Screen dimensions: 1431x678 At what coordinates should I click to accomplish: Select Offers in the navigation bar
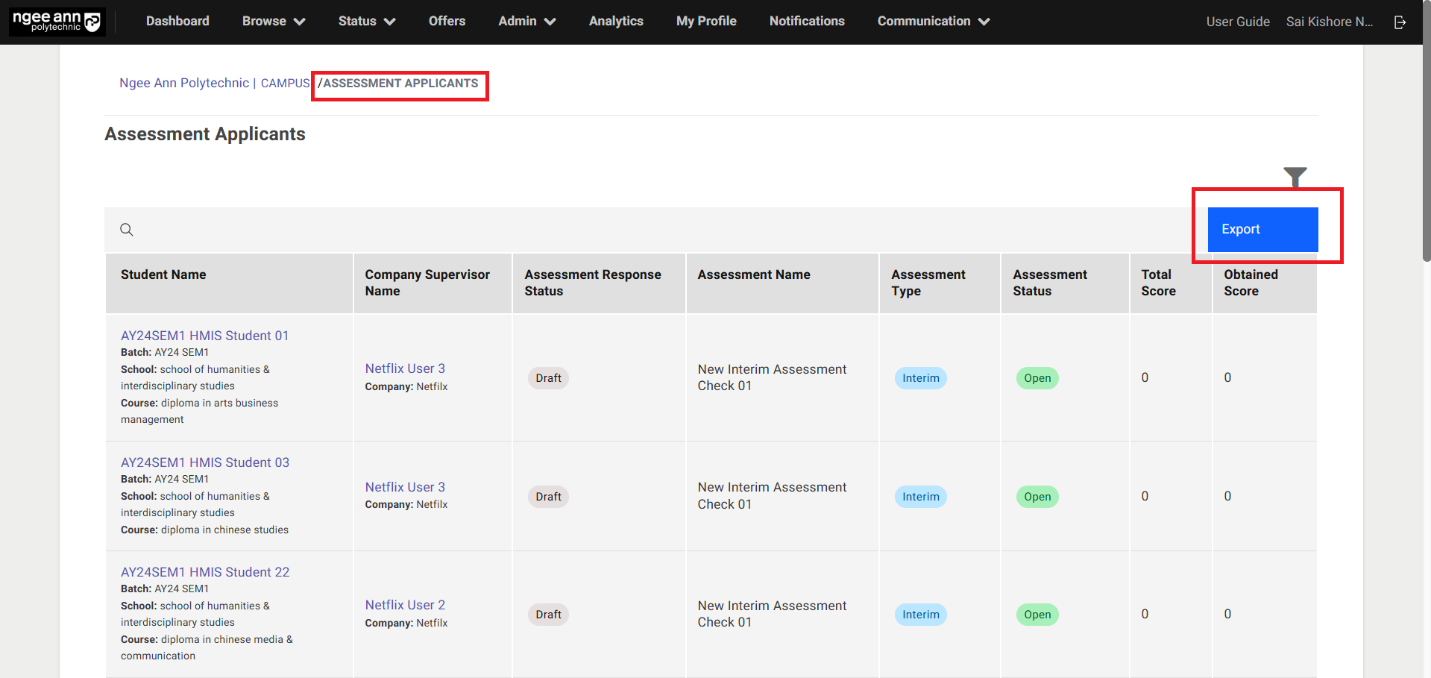447,21
